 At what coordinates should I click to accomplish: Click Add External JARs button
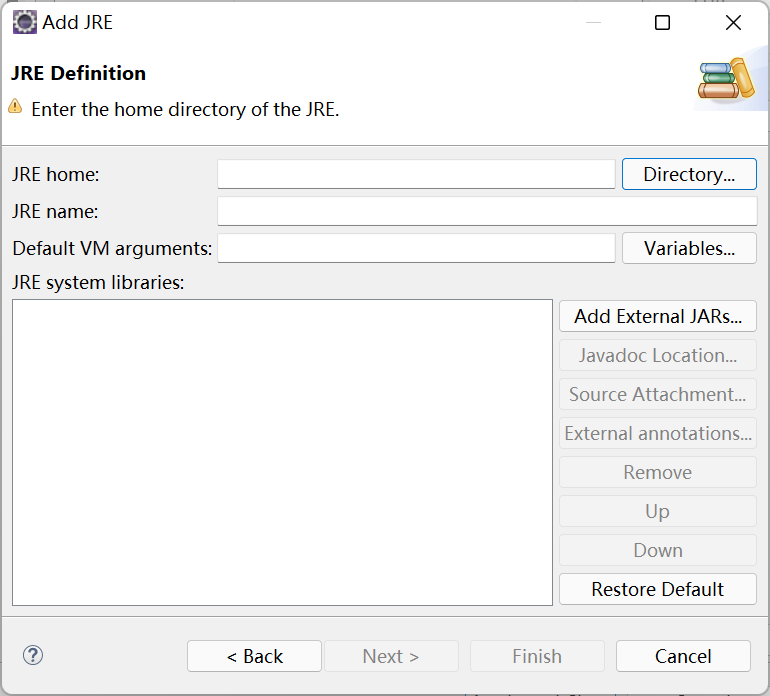(657, 316)
